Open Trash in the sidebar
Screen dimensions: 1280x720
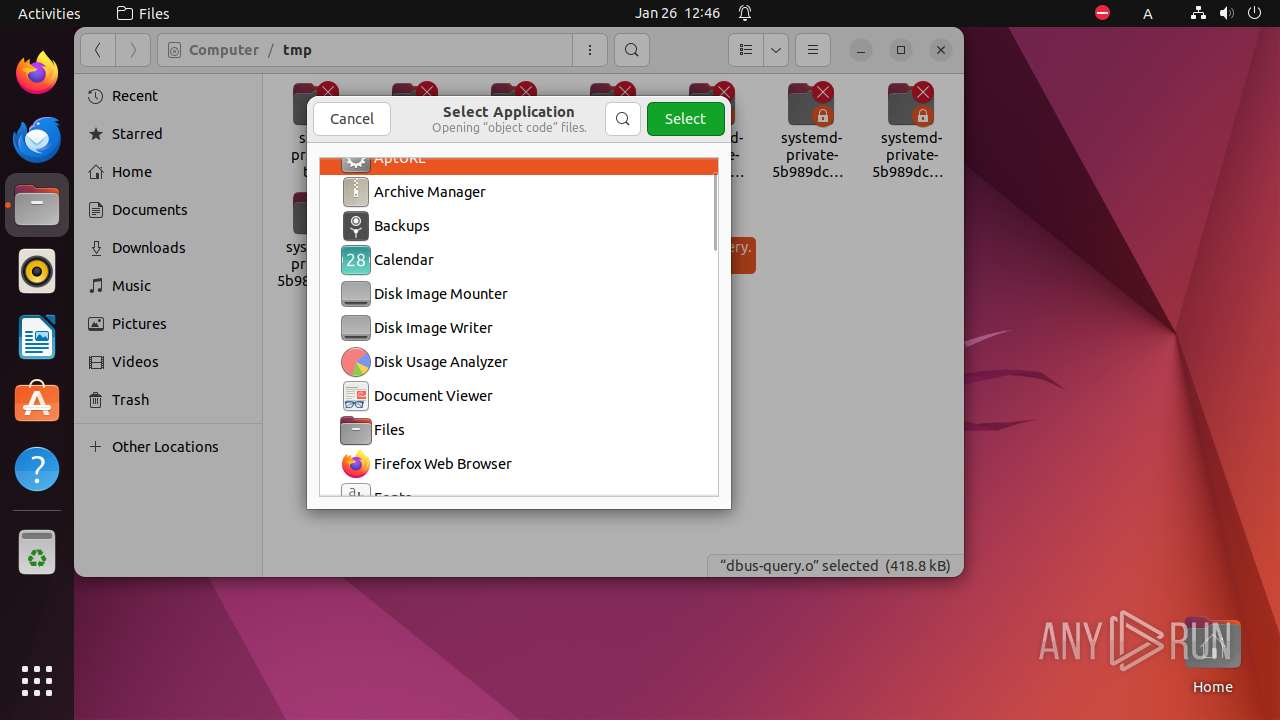point(168,400)
